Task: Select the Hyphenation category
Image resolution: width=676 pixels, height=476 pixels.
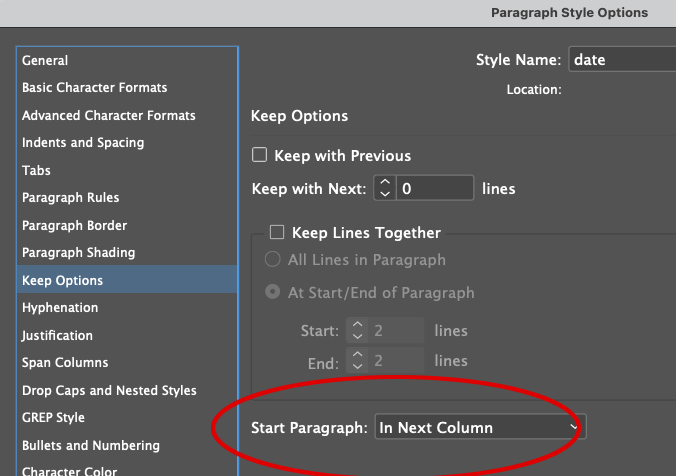Action: (x=60, y=308)
